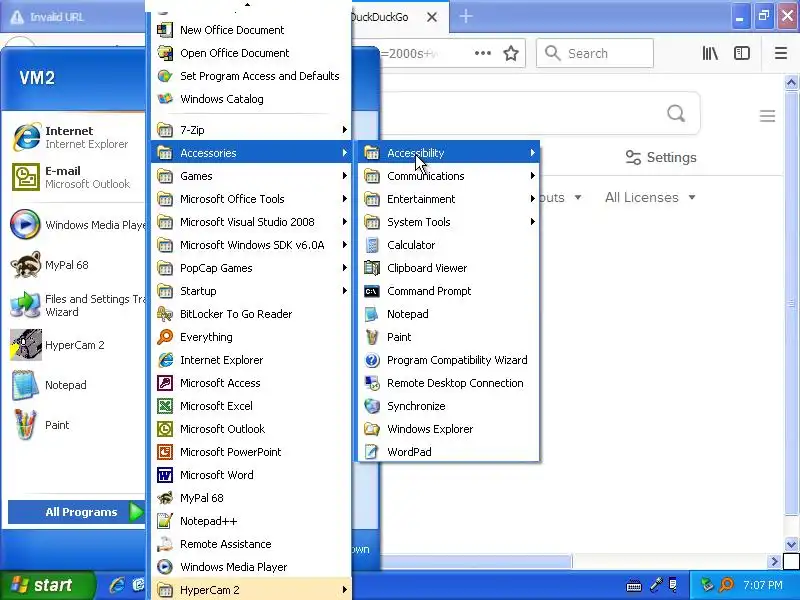Launch Everything search program
The image size is (800, 600).
[251, 337]
